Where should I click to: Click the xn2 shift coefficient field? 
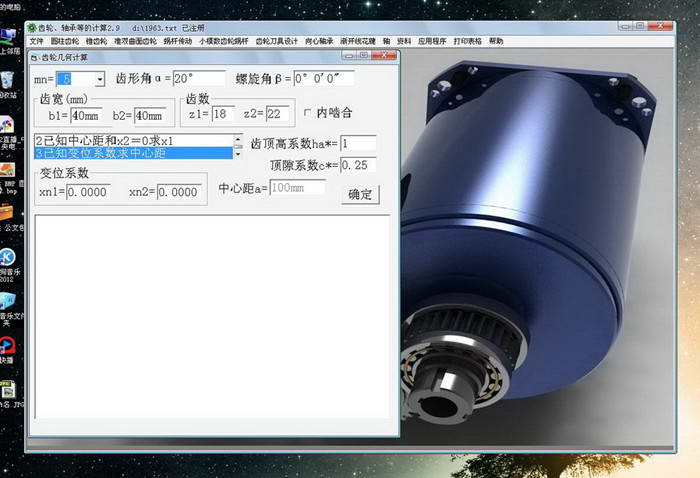coord(179,192)
